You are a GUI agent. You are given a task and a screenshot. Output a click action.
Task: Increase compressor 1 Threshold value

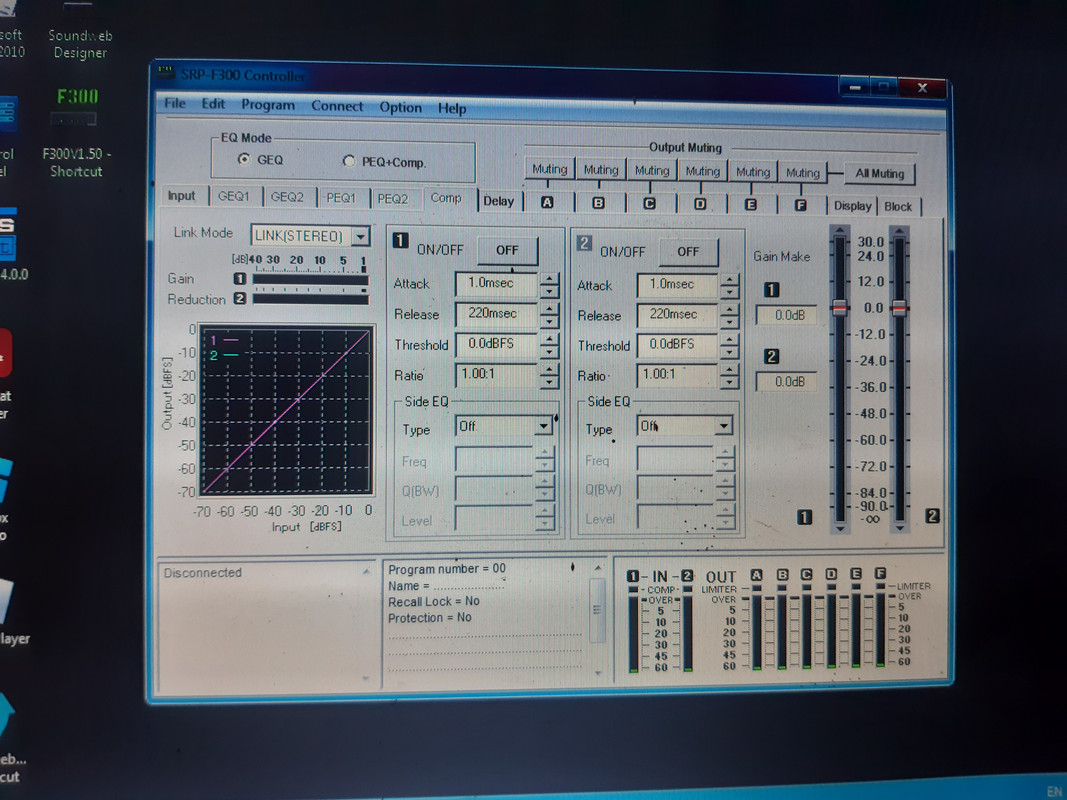[x=549, y=339]
